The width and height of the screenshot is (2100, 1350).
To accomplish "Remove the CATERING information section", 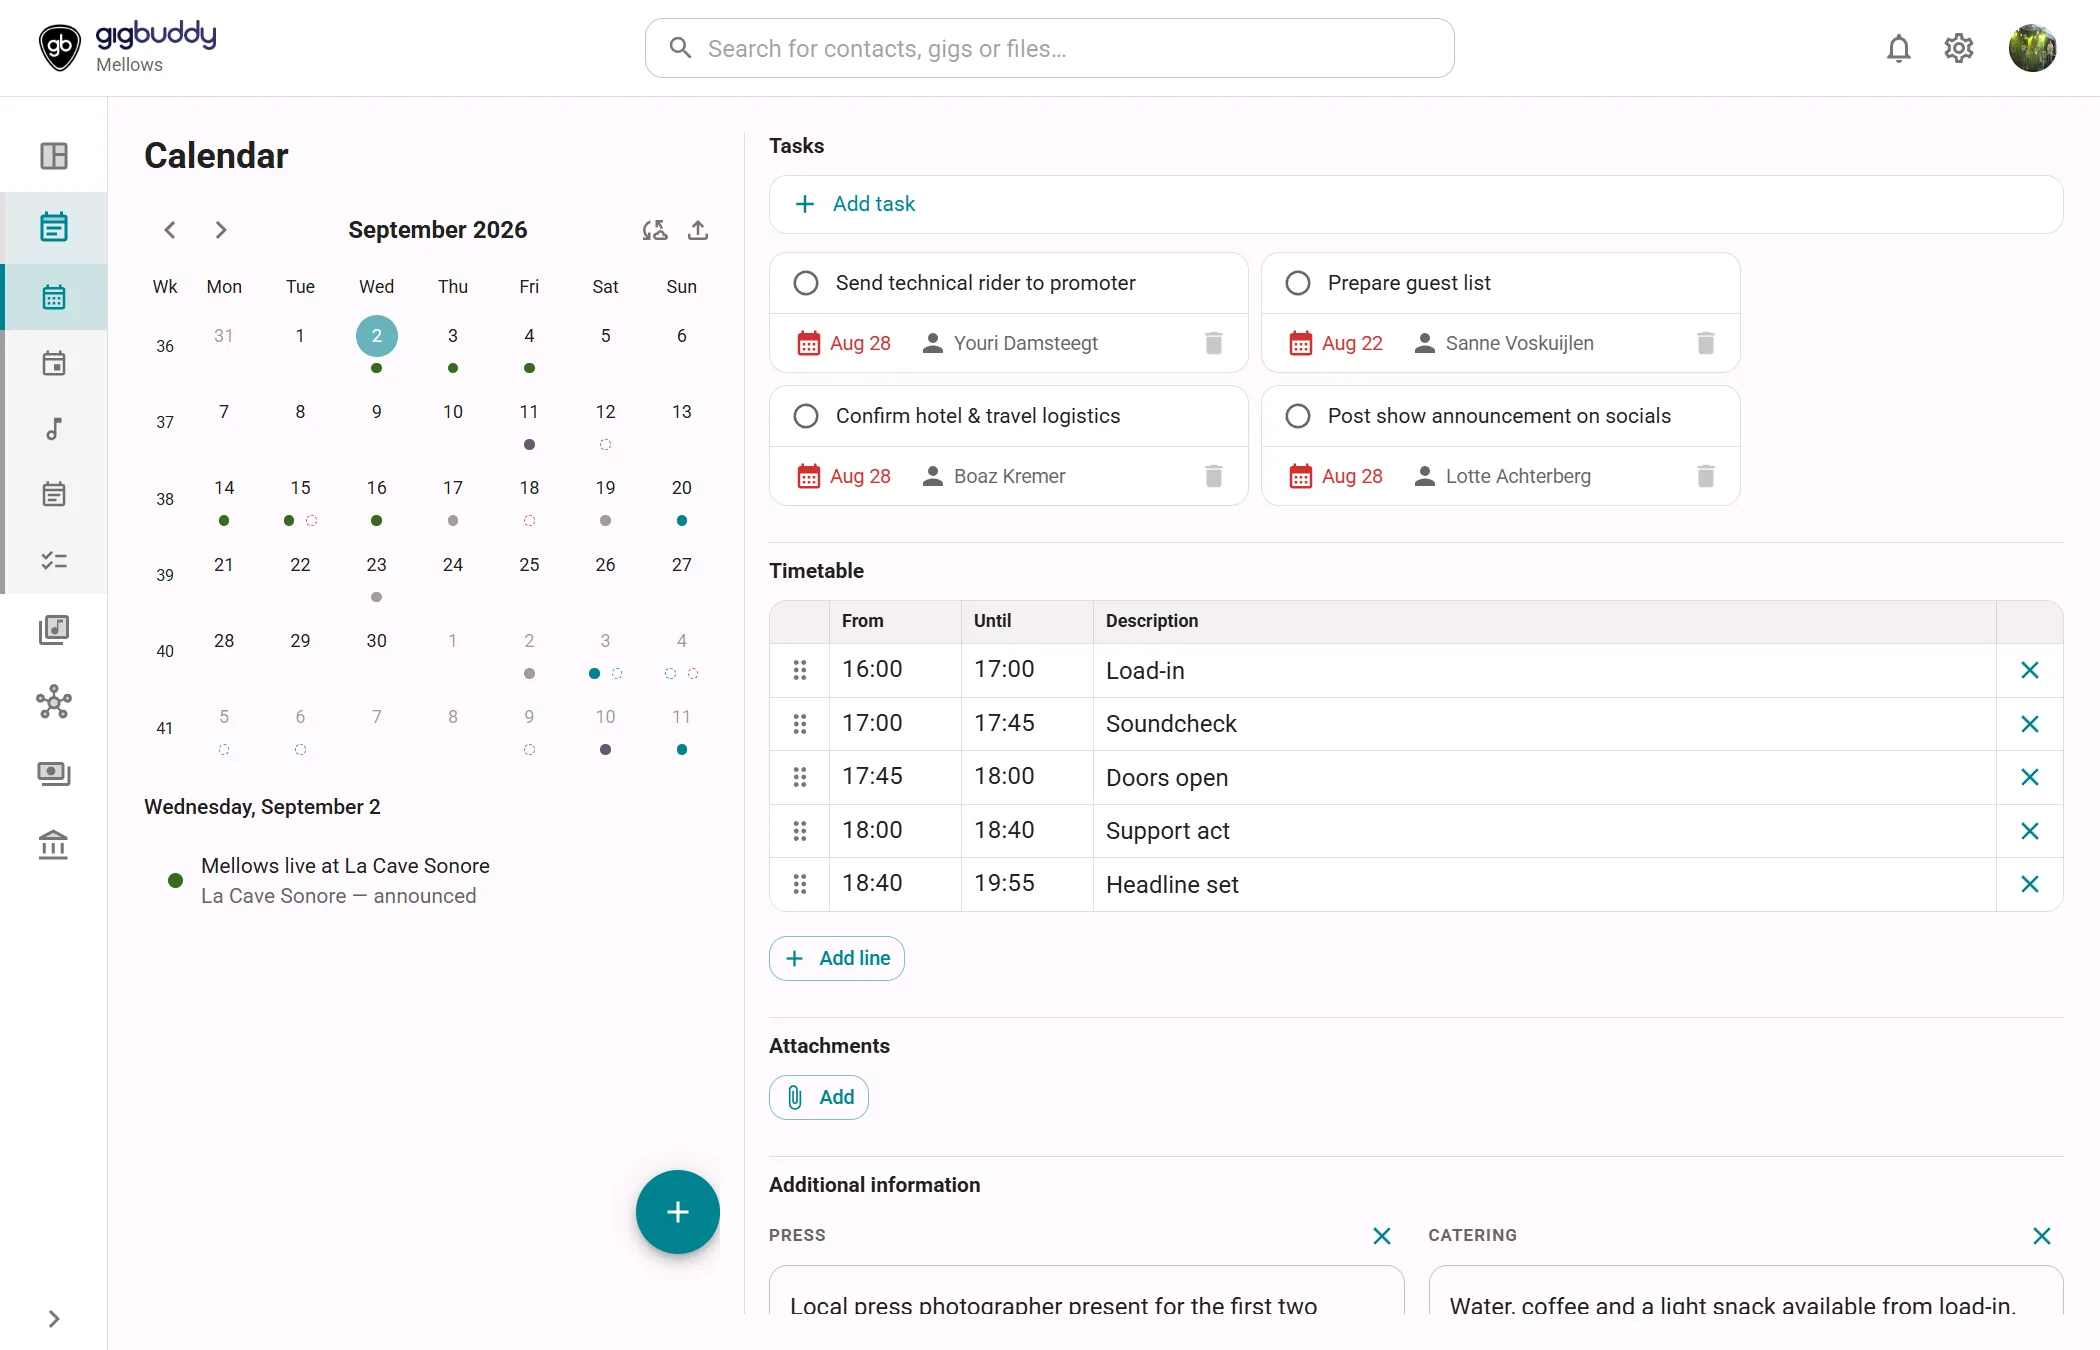I will pyautogui.click(x=2042, y=1236).
